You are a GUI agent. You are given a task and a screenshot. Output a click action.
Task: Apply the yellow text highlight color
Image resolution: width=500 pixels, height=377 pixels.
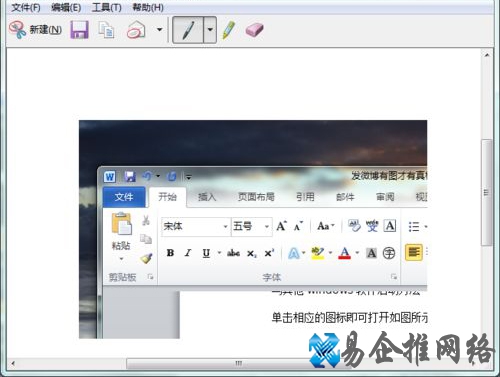click(318, 253)
